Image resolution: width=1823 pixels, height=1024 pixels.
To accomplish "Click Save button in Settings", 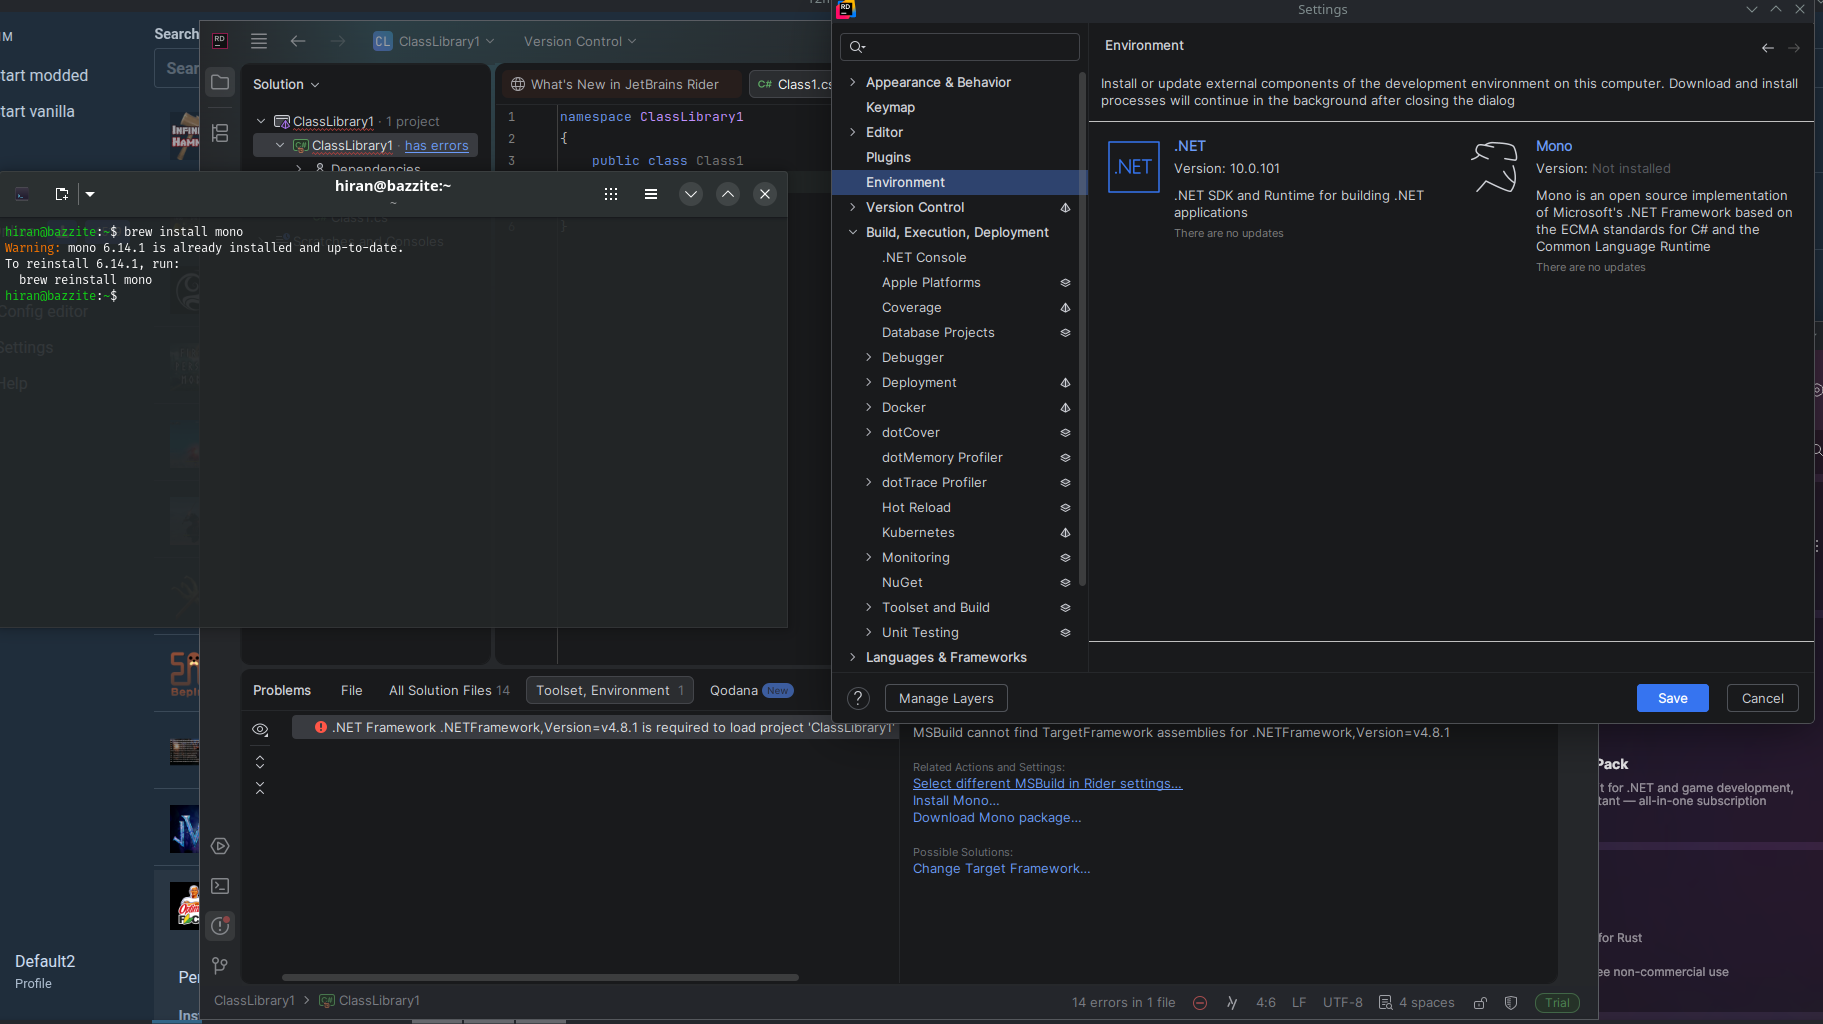I will pyautogui.click(x=1673, y=698).
